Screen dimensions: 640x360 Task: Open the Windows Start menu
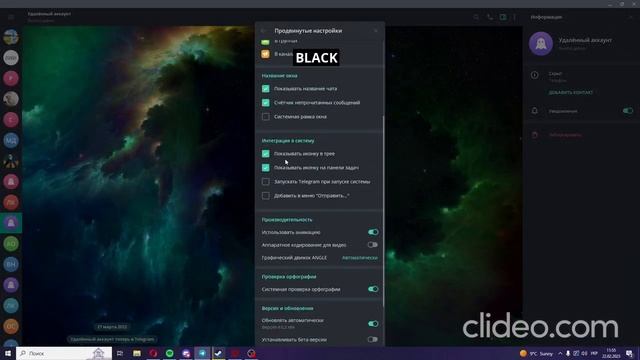point(8,353)
